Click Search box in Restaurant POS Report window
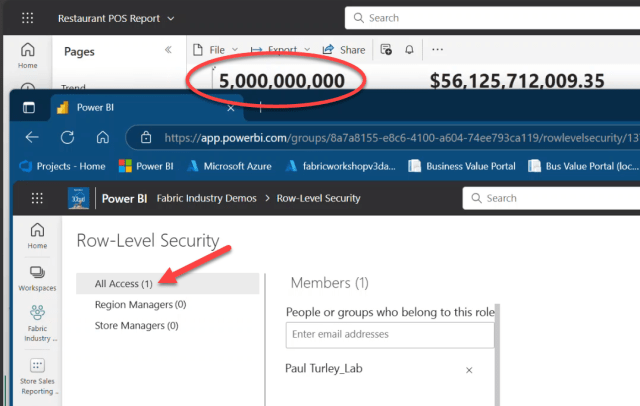 coord(492,18)
